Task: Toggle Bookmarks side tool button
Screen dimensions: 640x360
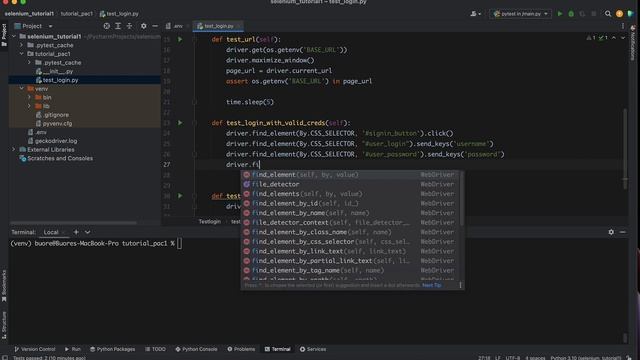Action: click(4, 286)
